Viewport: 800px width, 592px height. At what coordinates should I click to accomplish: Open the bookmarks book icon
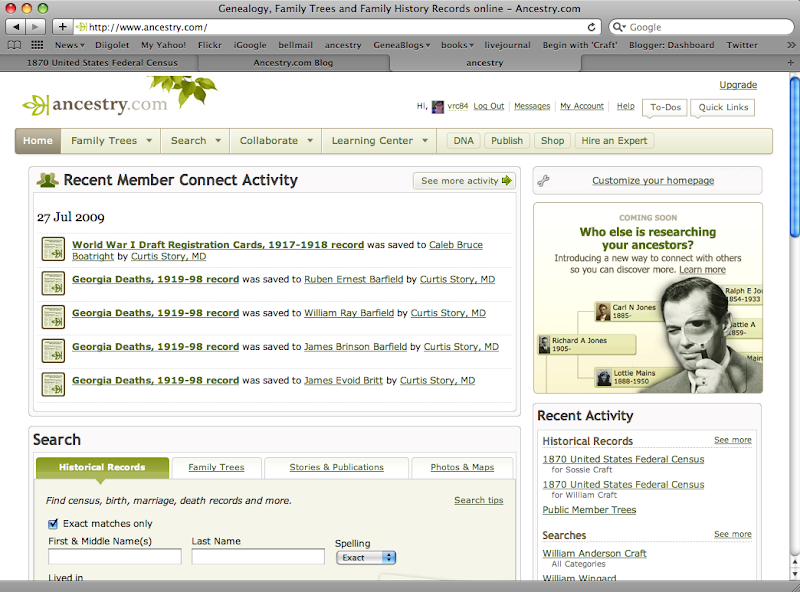coord(14,45)
